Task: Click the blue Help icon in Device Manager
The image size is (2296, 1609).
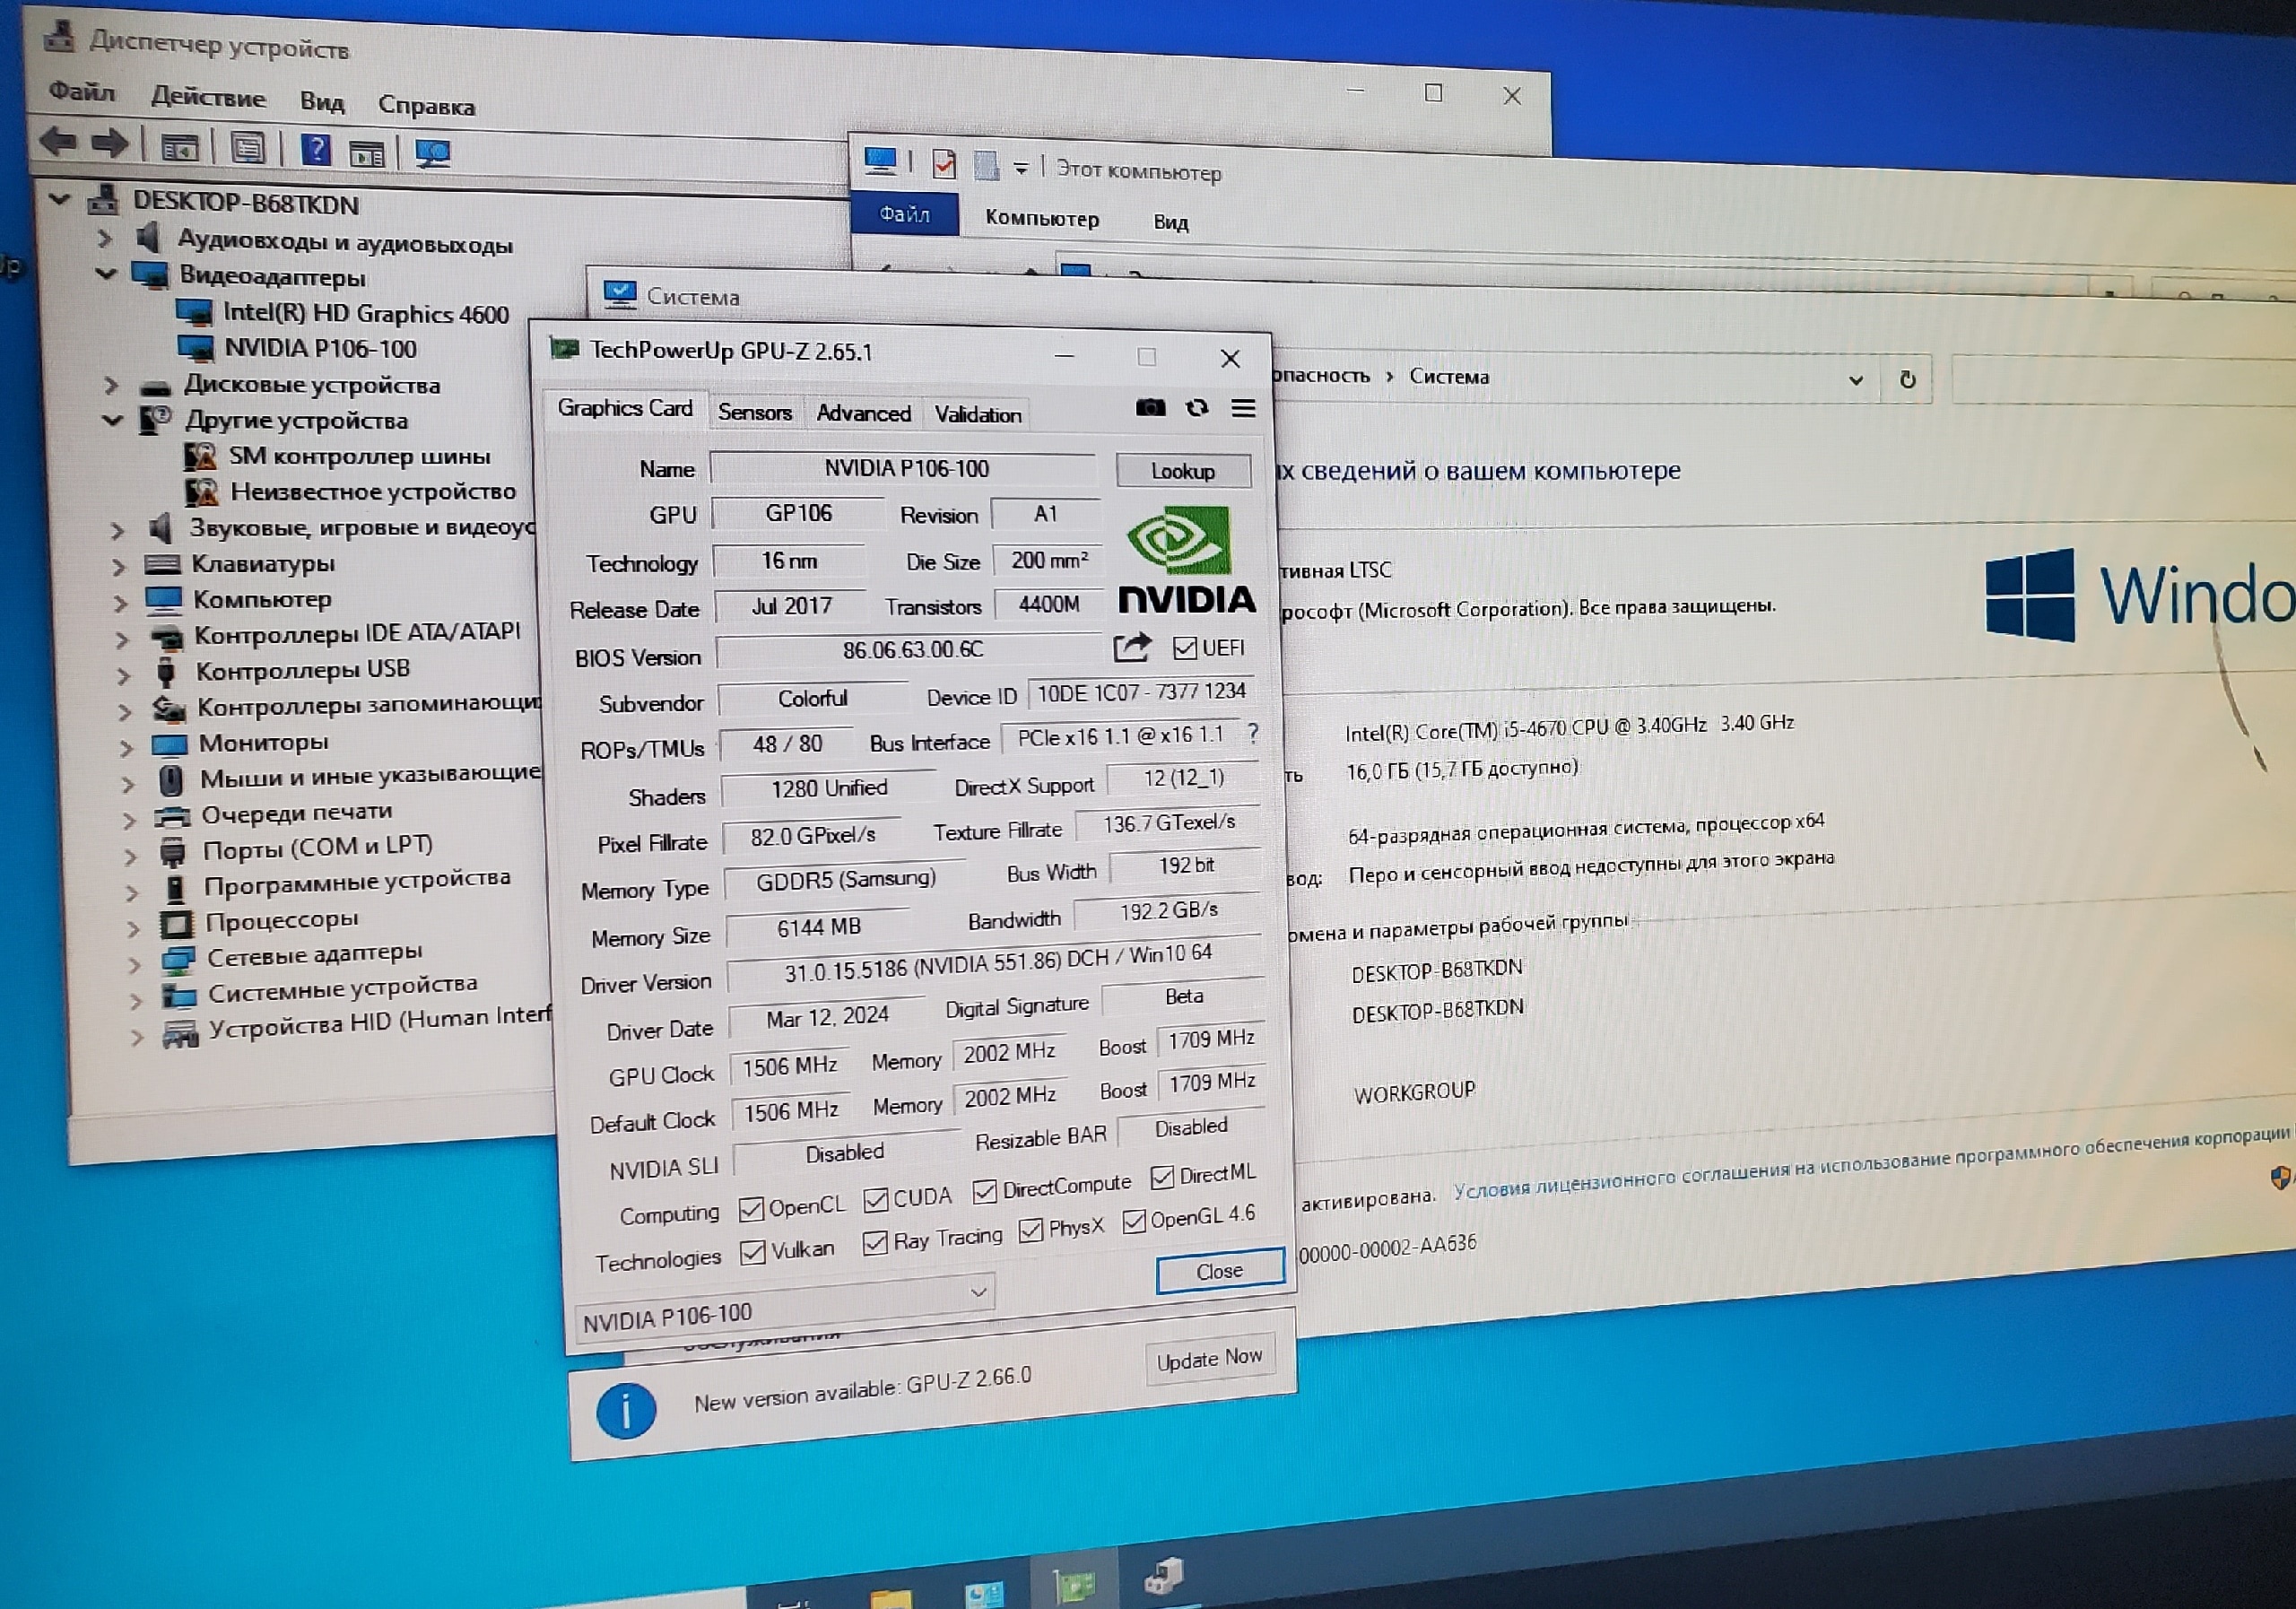Action: [316, 150]
